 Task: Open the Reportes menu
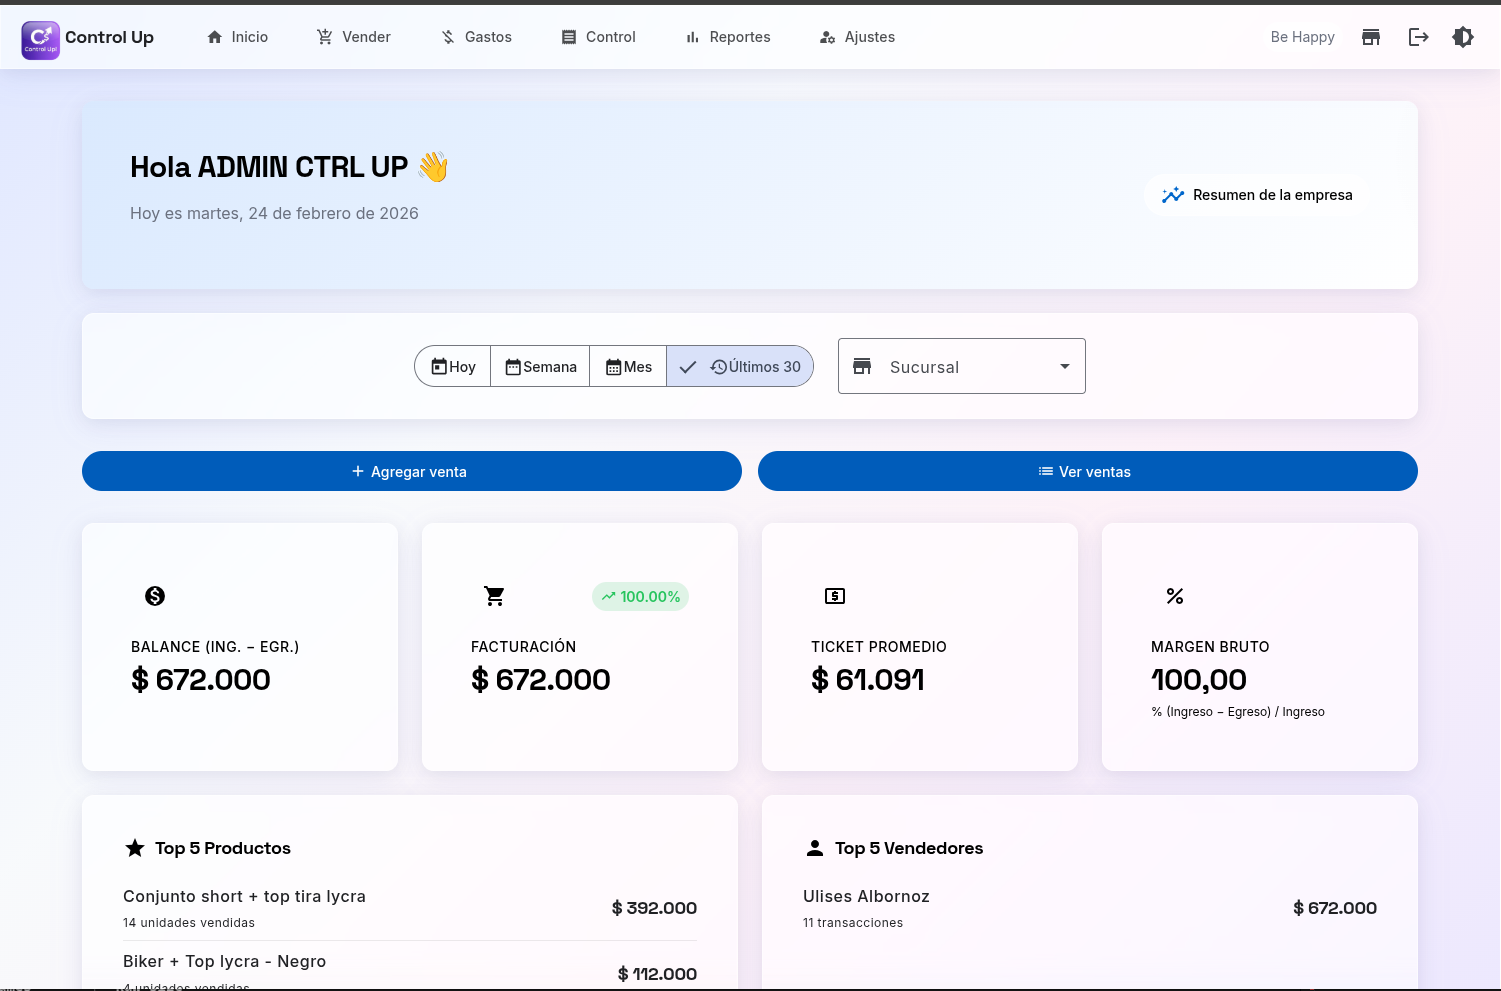[x=728, y=37]
